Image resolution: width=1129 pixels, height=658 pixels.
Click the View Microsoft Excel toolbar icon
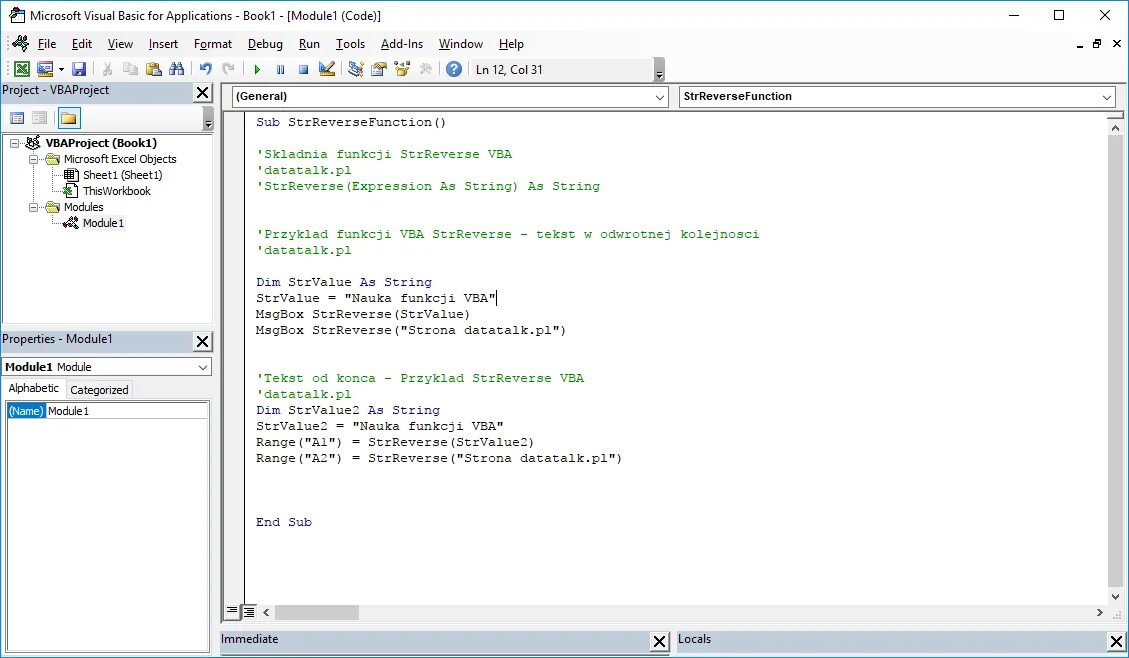(x=22, y=69)
